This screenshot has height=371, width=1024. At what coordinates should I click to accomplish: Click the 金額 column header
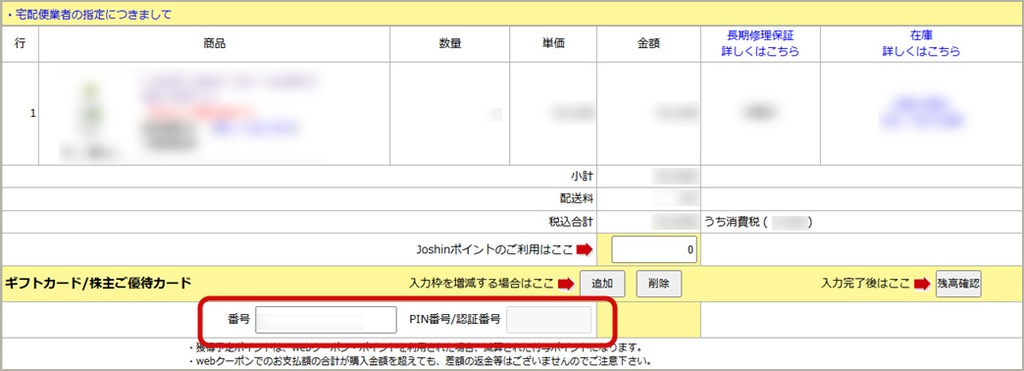[x=648, y=44]
